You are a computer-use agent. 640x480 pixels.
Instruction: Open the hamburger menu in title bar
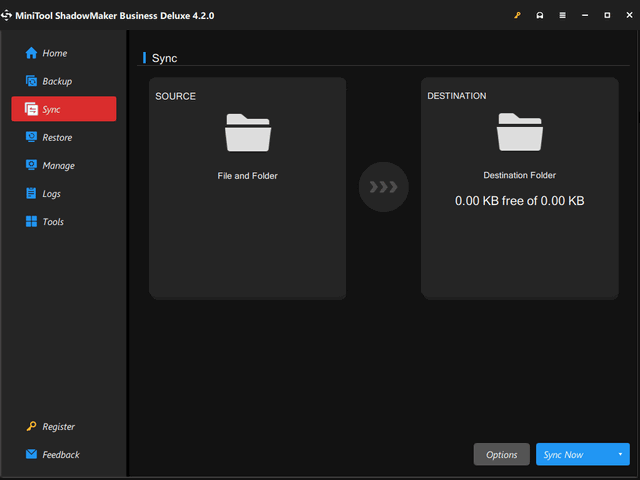[x=563, y=16]
